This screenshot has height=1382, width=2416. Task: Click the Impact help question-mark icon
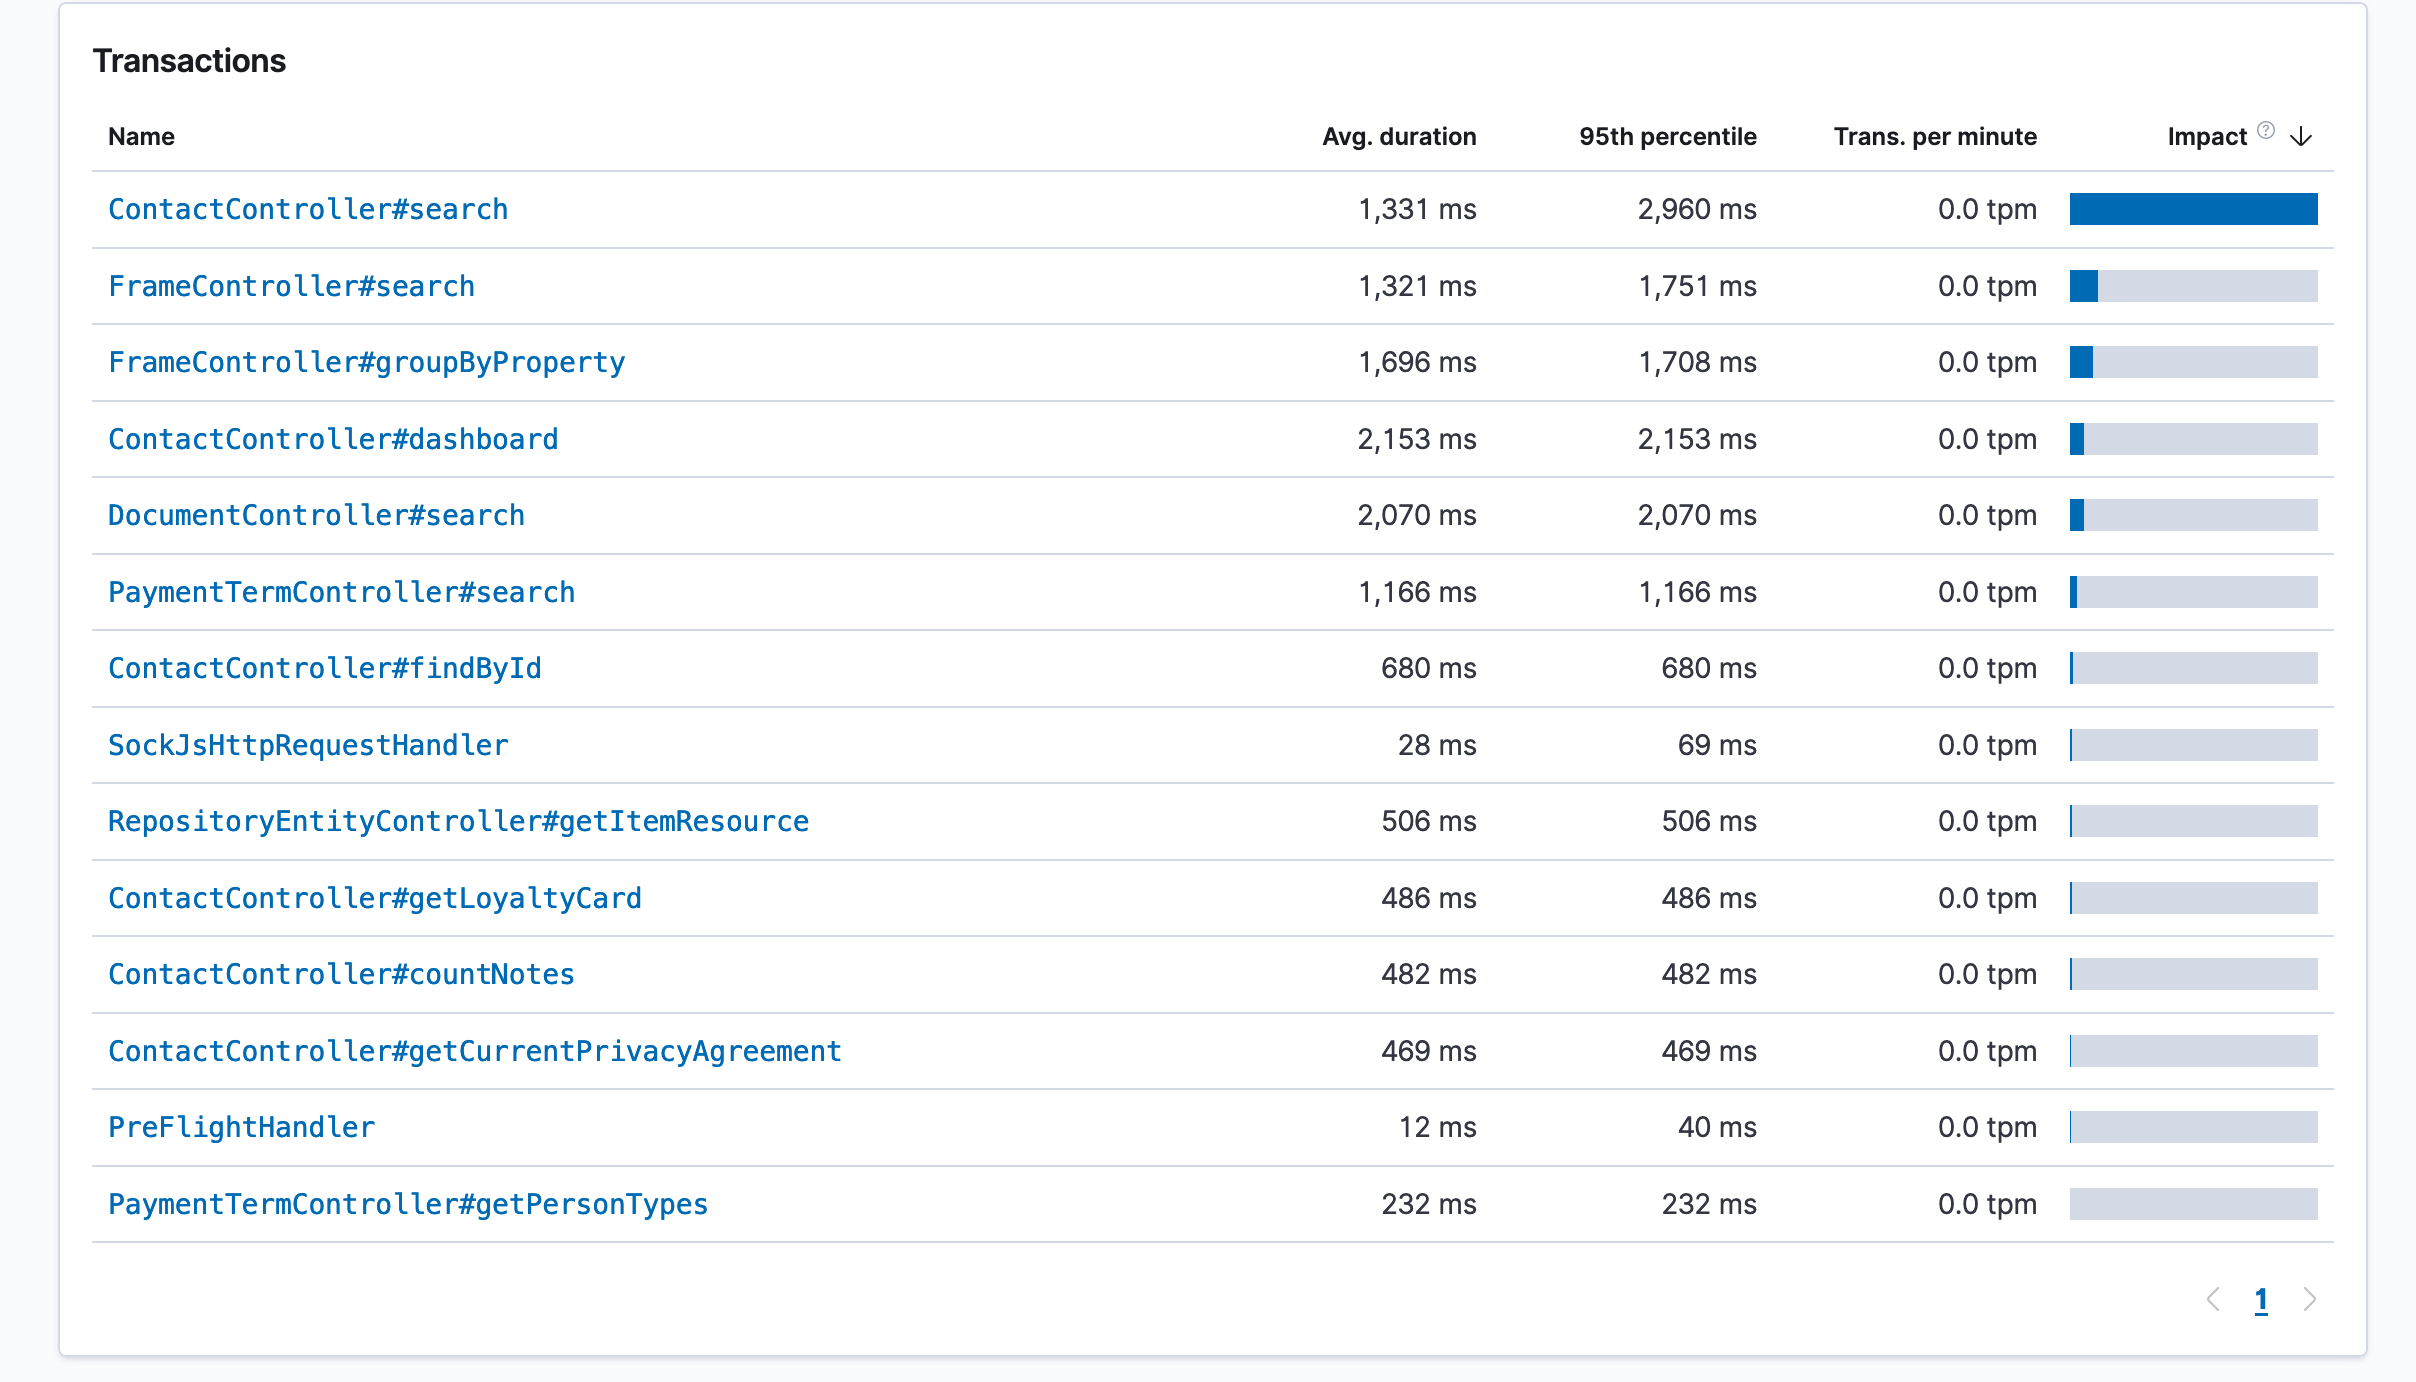[x=2266, y=131]
